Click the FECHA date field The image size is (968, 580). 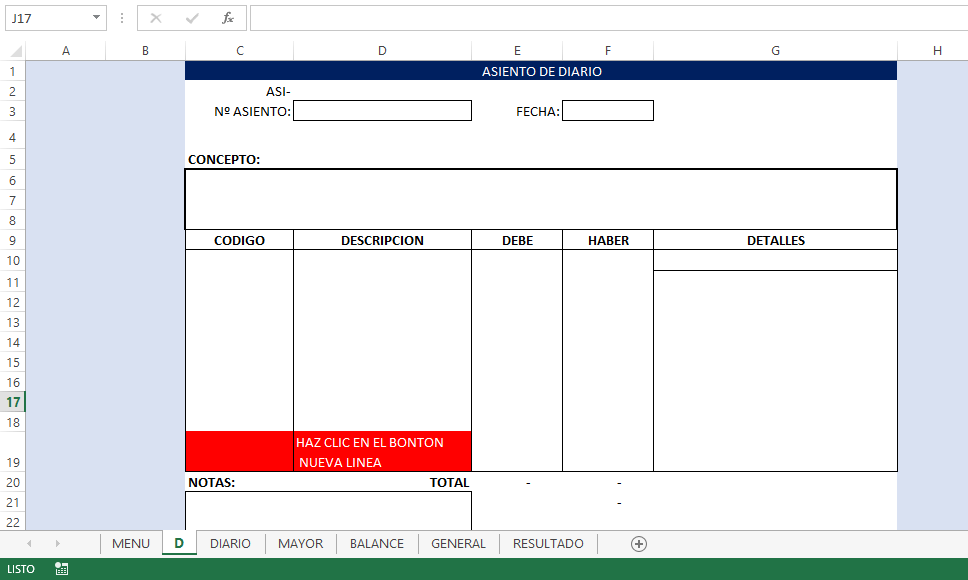pyautogui.click(x=608, y=111)
